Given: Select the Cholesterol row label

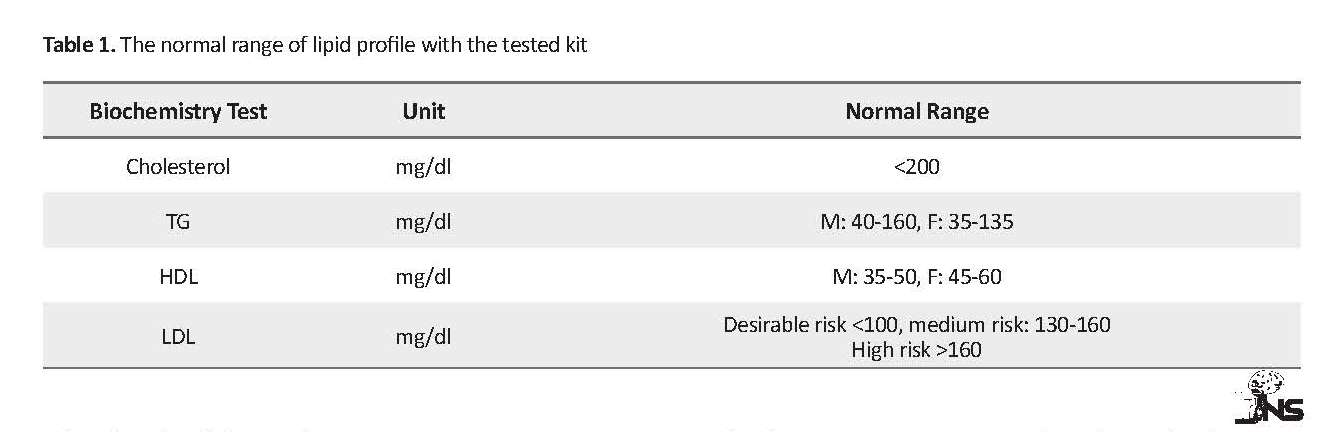Looking at the screenshot, I should tap(178, 167).
